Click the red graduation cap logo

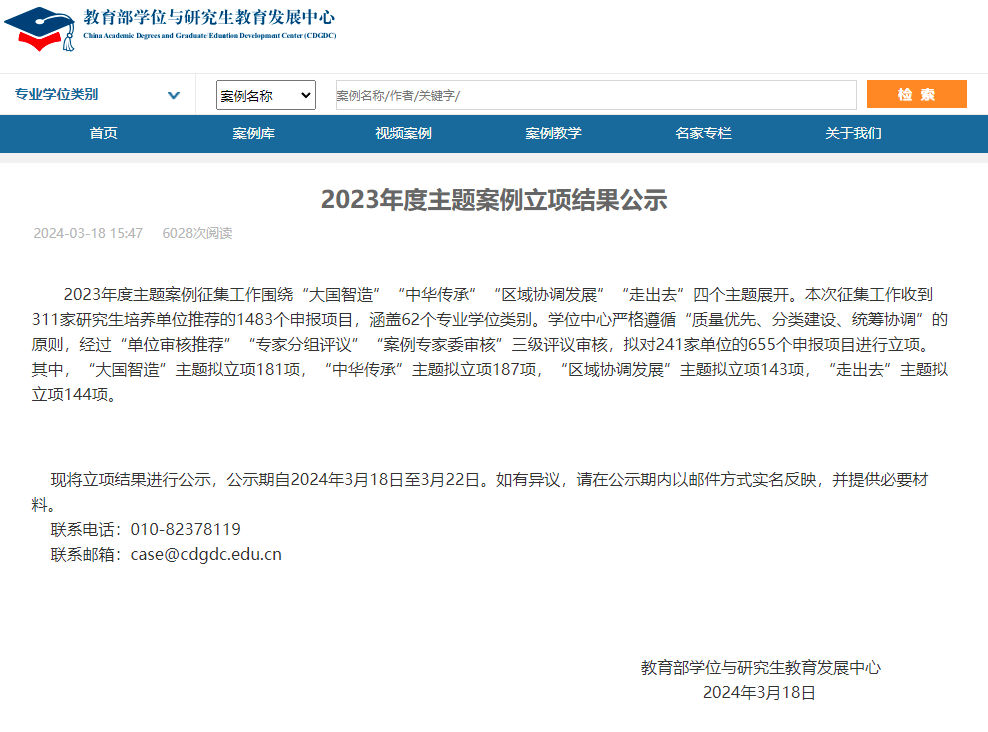click(40, 28)
